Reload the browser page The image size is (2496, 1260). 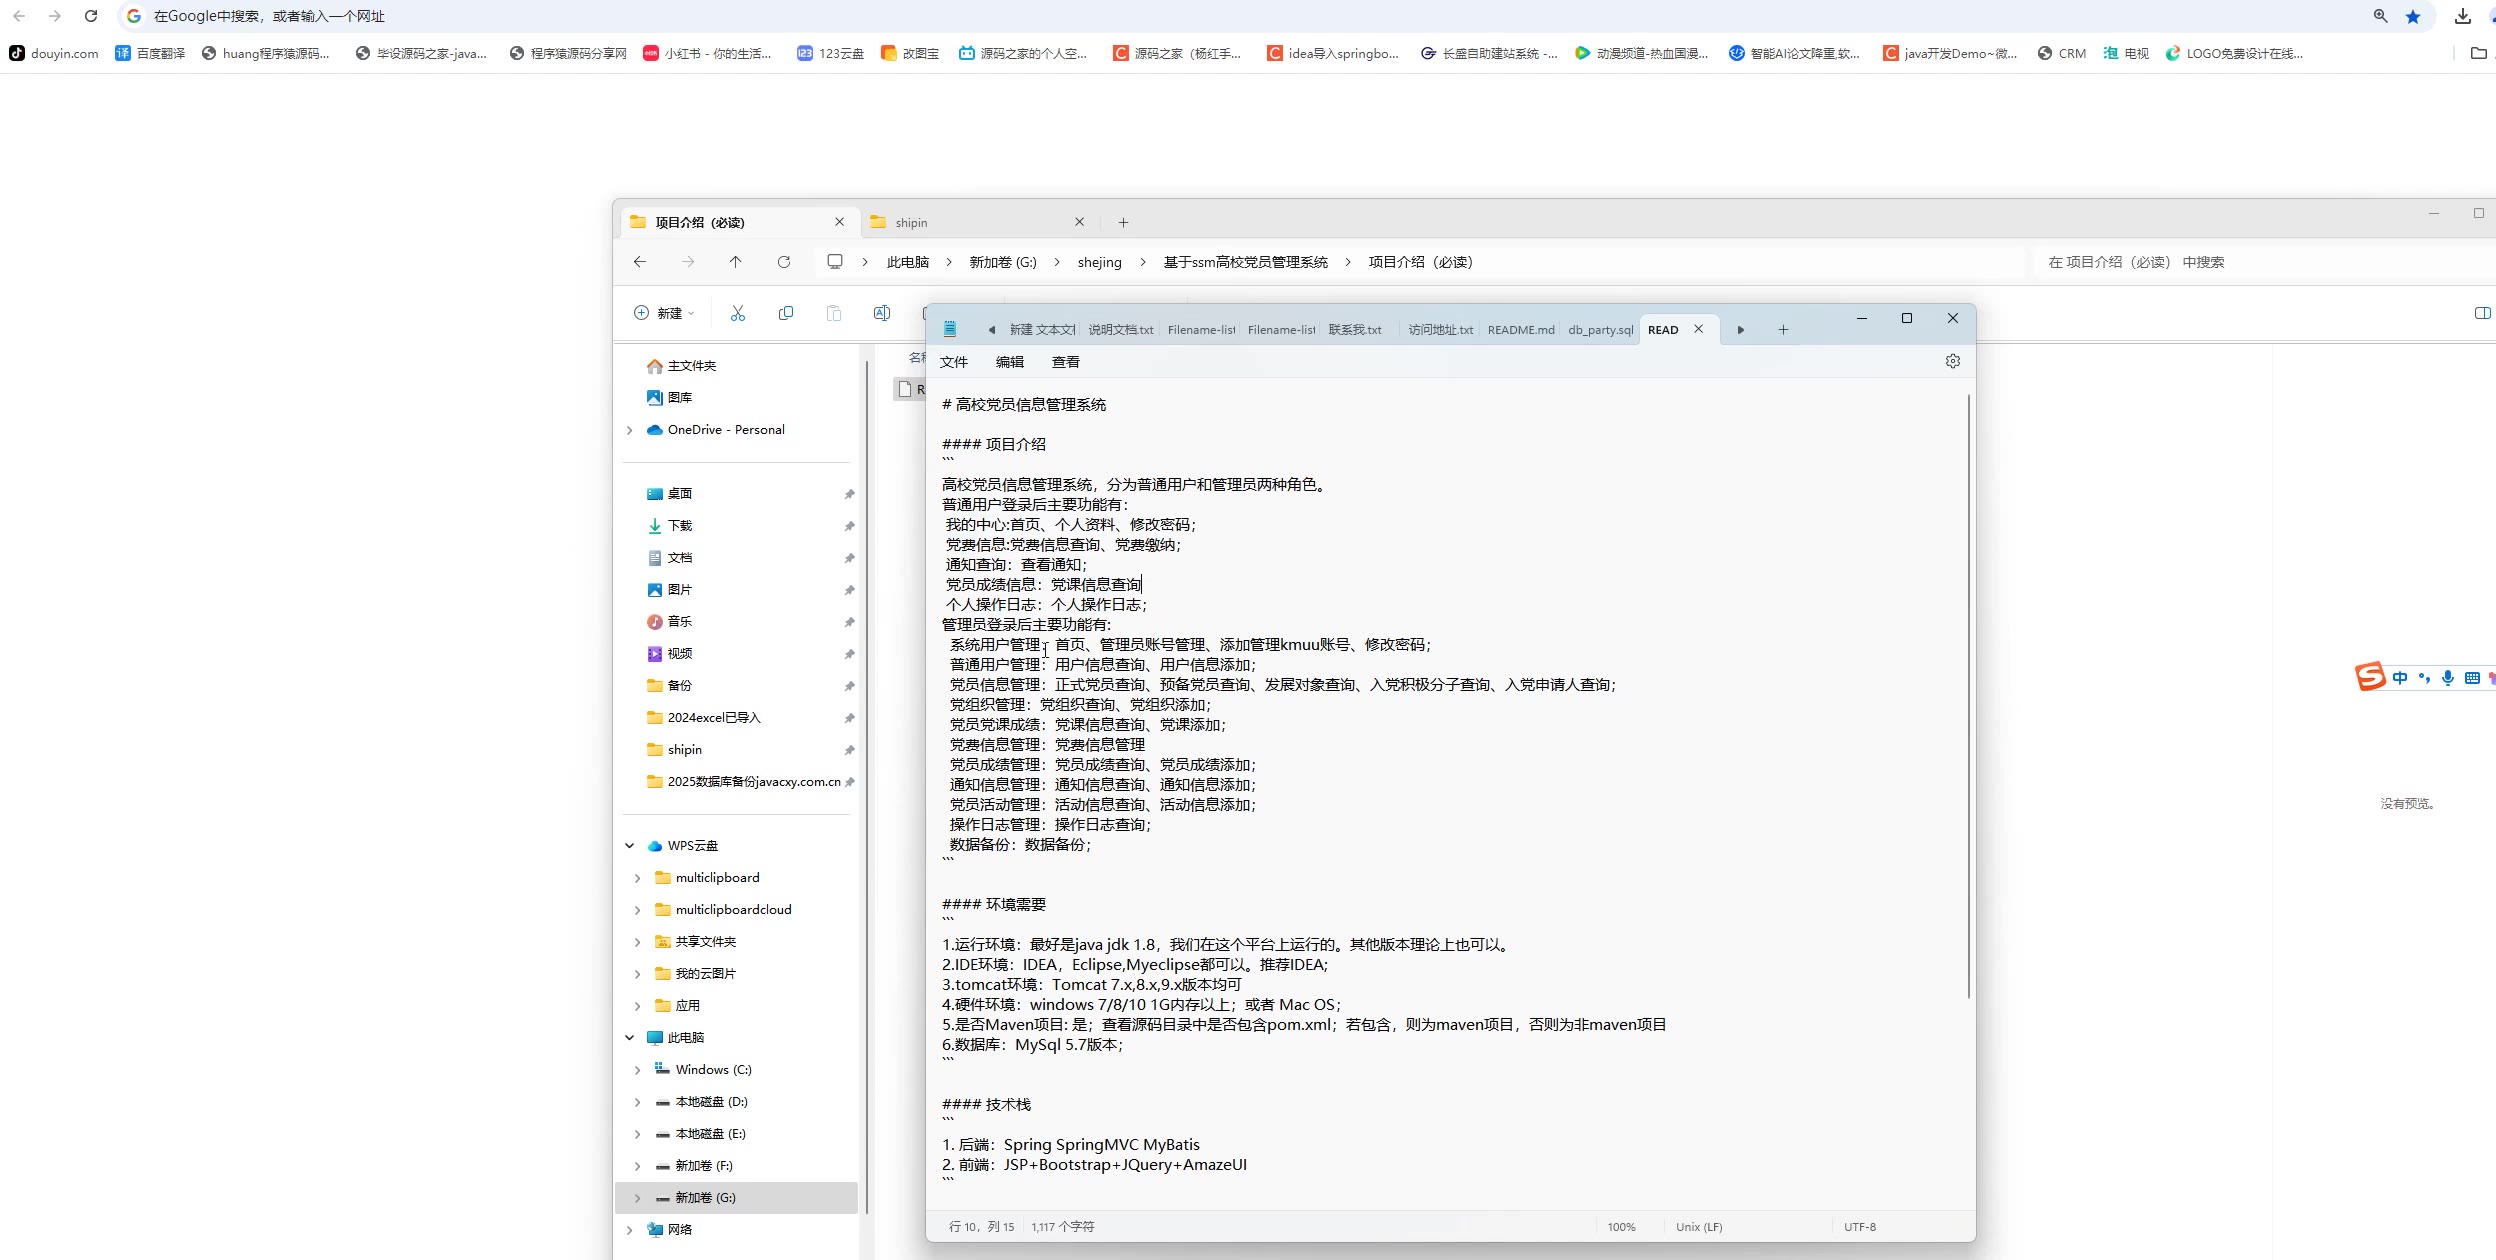pos(91,16)
